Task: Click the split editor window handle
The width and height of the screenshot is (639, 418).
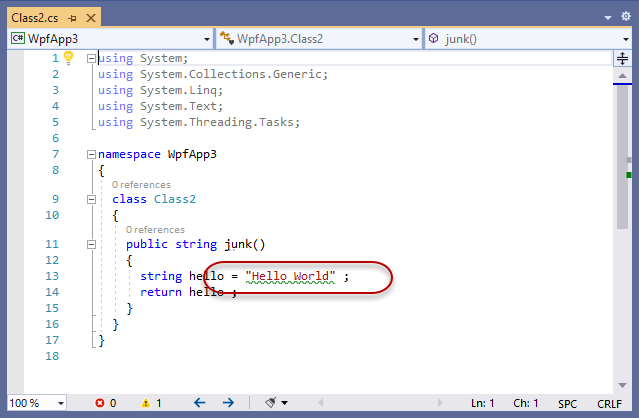Action: 621,58
